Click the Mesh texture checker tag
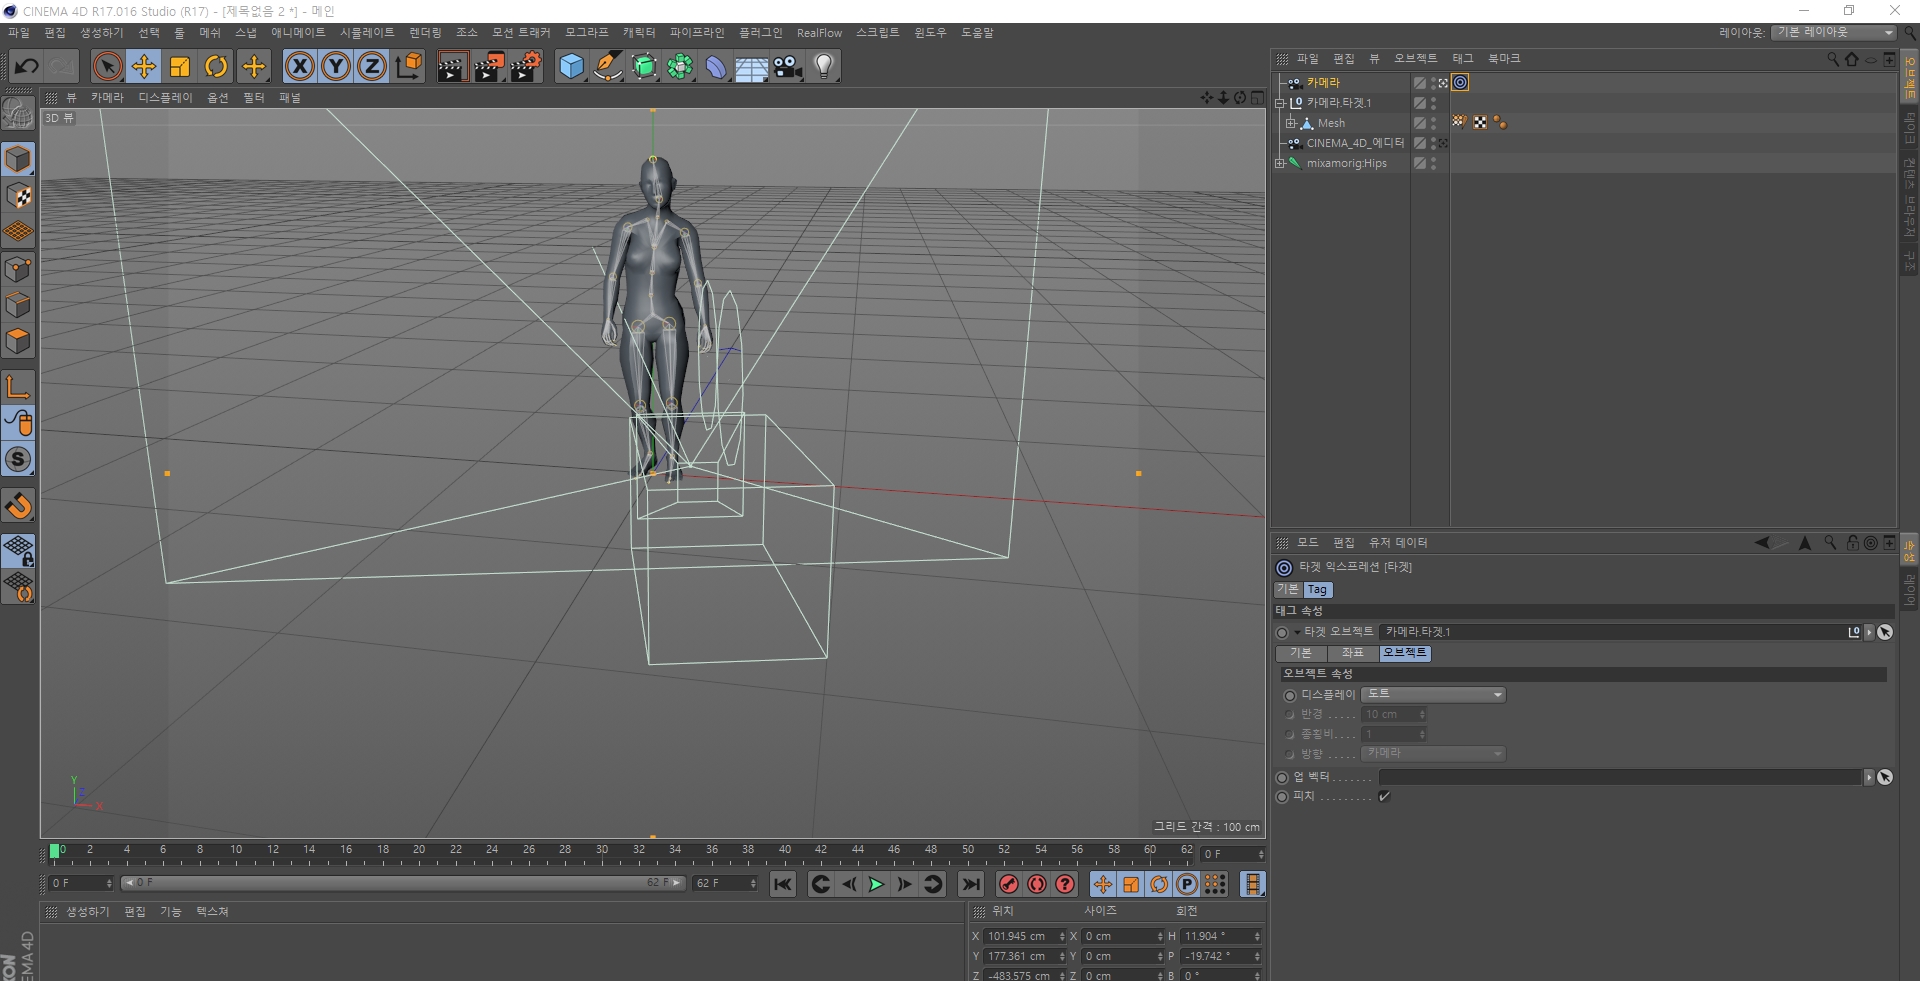Screen dimensions: 1920x981 (x=1480, y=122)
